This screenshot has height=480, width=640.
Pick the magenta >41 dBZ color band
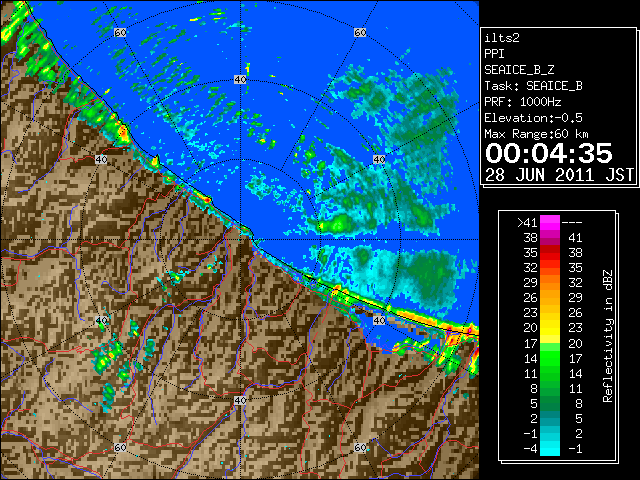[550, 222]
